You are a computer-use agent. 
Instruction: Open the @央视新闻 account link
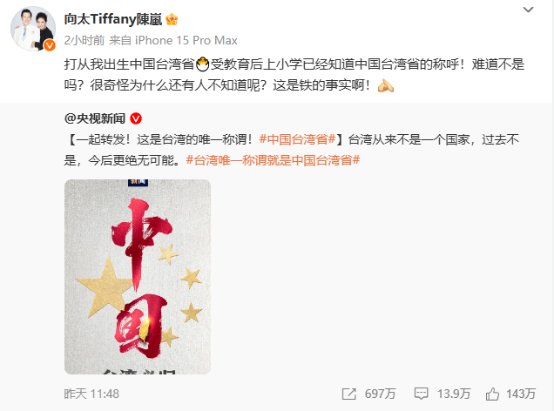(x=95, y=118)
